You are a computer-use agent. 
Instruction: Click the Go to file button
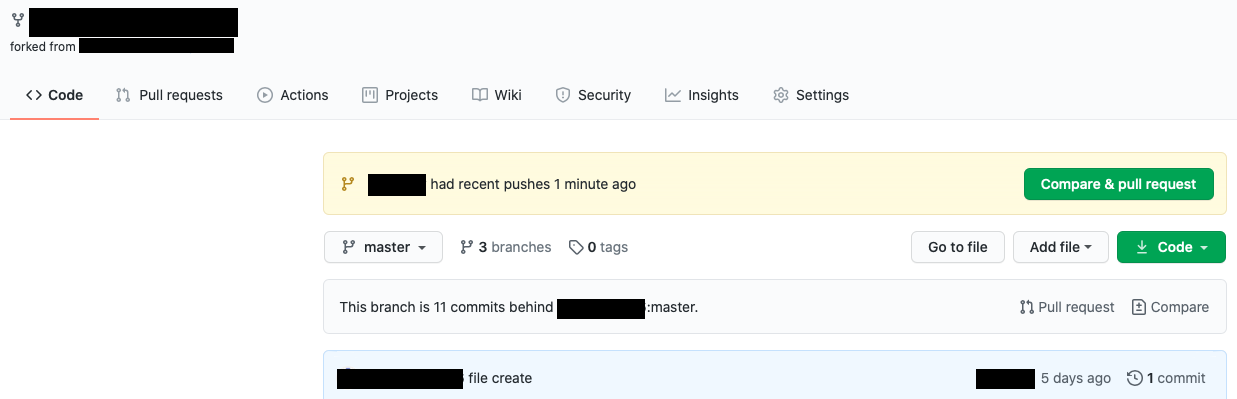click(958, 247)
